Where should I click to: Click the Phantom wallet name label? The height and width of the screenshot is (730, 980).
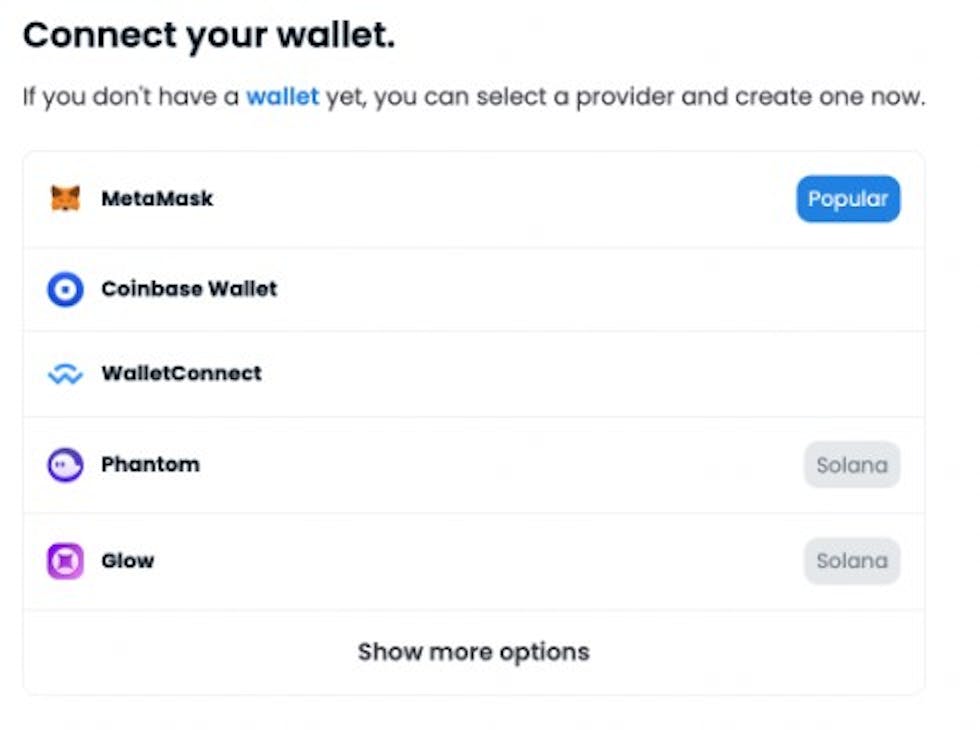pos(150,464)
